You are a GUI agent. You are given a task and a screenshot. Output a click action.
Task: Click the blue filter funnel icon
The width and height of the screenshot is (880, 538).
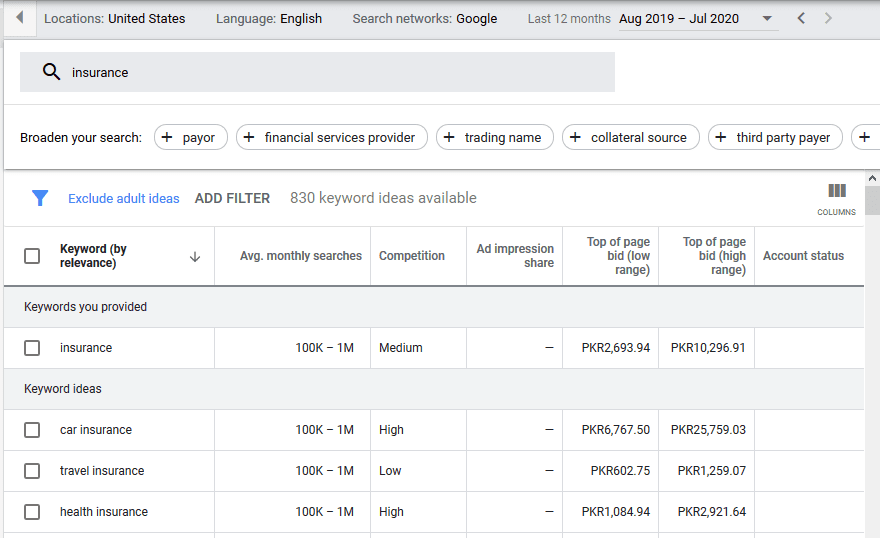40,198
